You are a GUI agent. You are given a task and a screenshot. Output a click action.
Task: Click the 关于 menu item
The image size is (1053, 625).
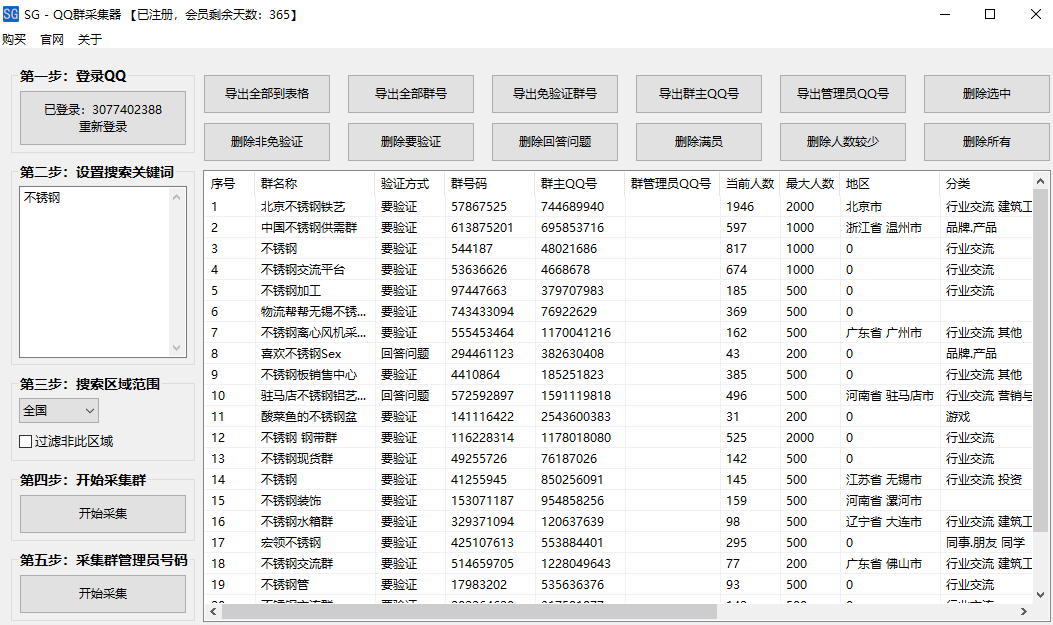[x=88, y=39]
